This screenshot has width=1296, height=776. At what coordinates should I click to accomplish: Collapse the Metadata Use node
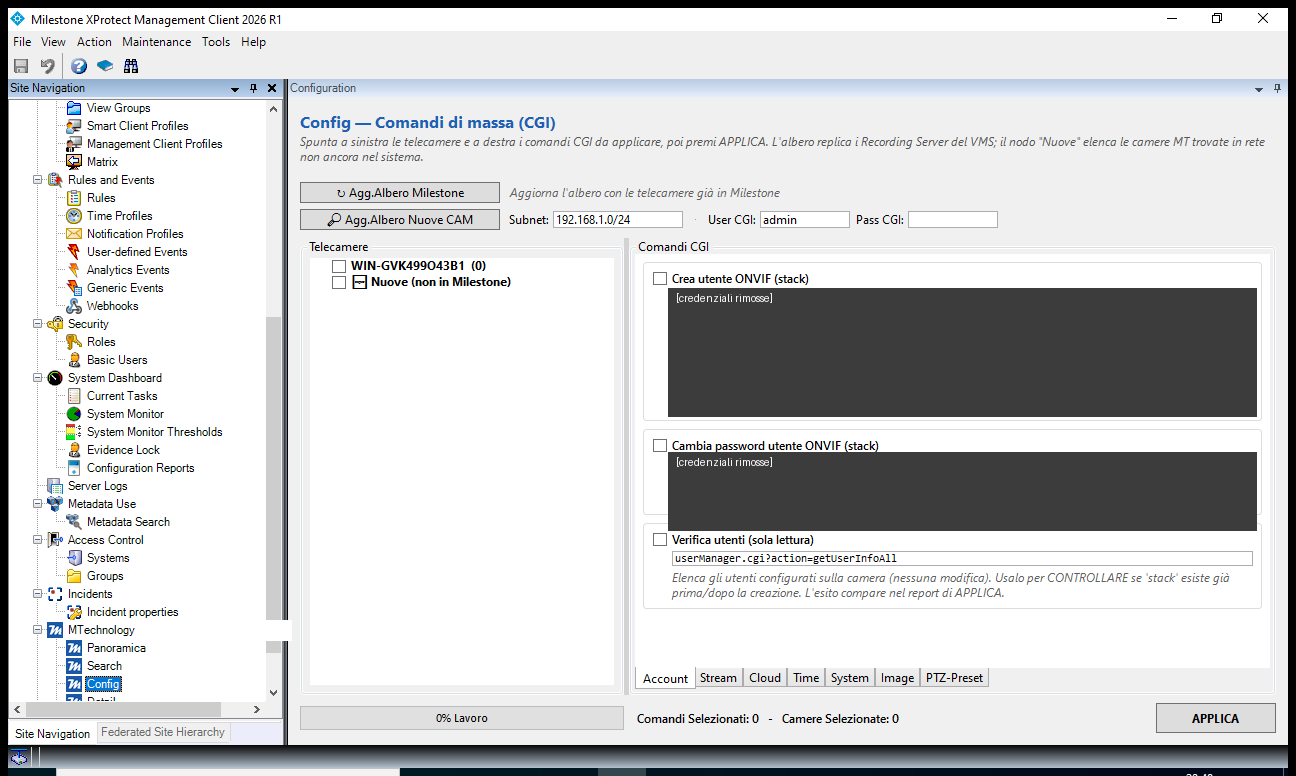(x=38, y=504)
